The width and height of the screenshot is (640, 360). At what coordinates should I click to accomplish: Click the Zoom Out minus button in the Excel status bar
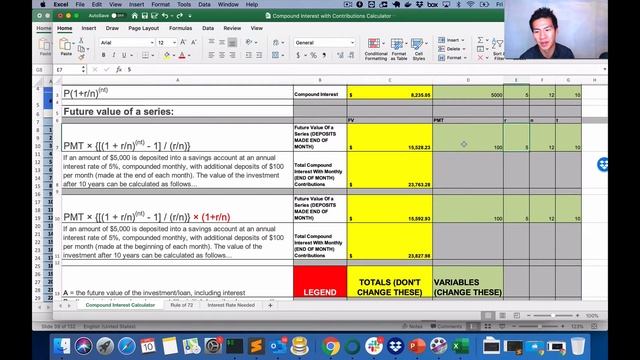(529, 316)
